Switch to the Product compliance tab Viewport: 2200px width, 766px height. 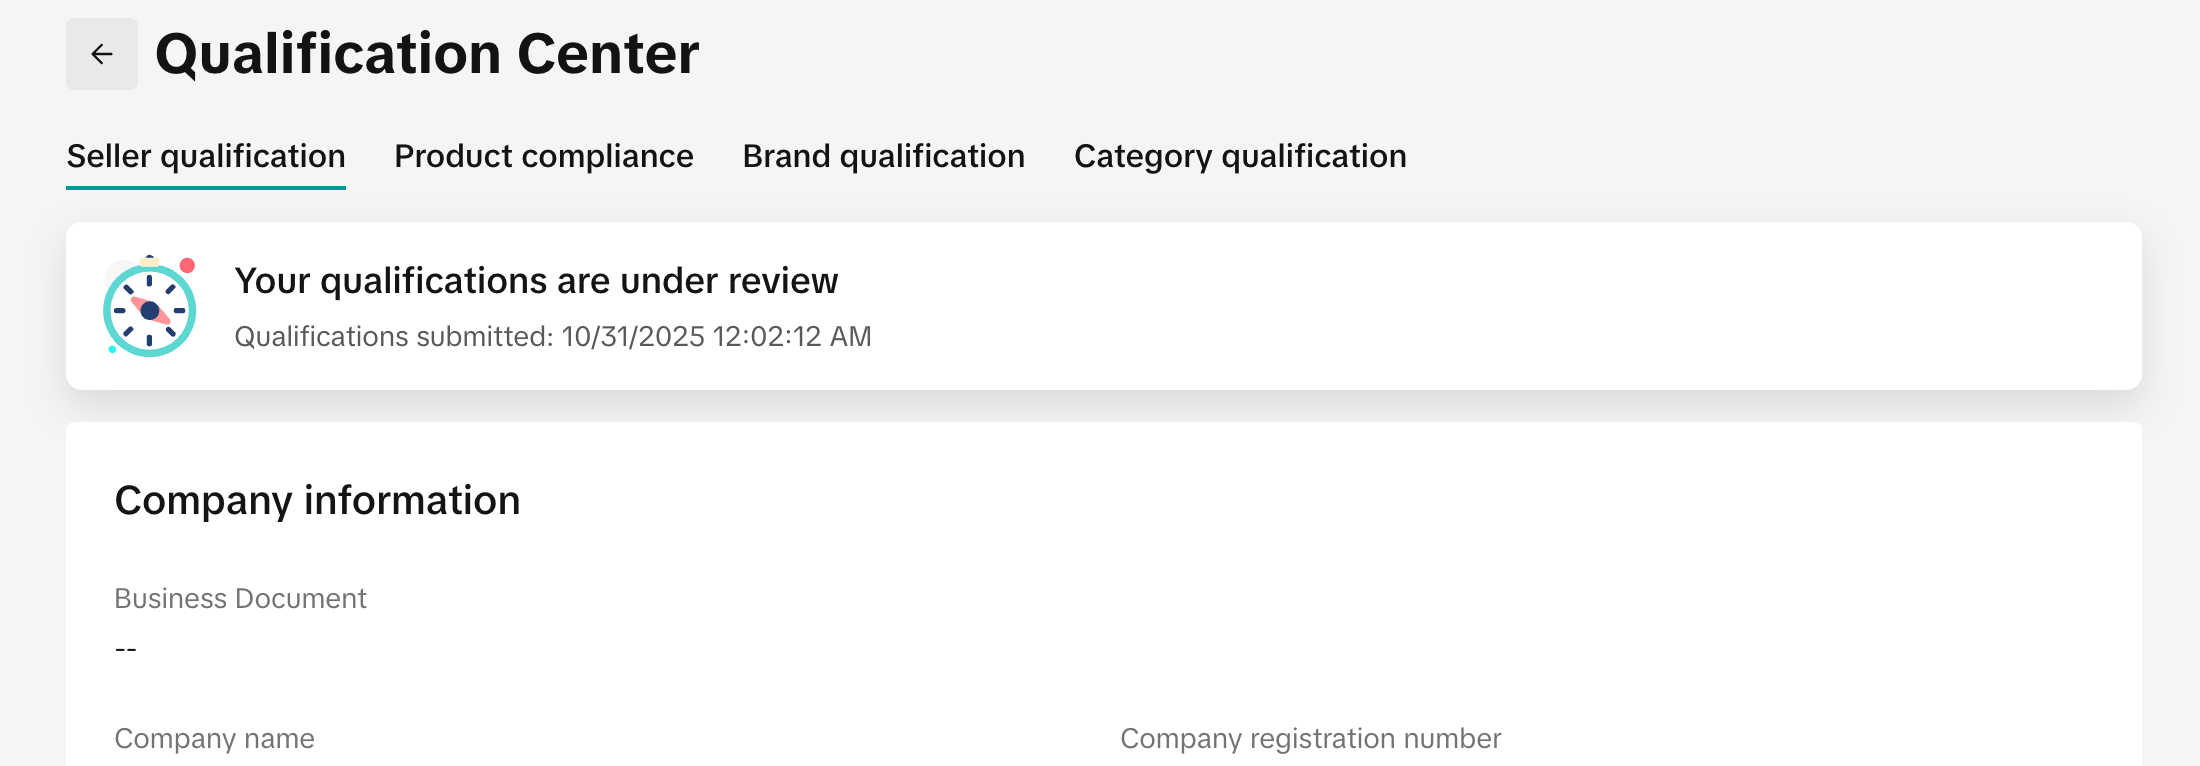point(544,156)
